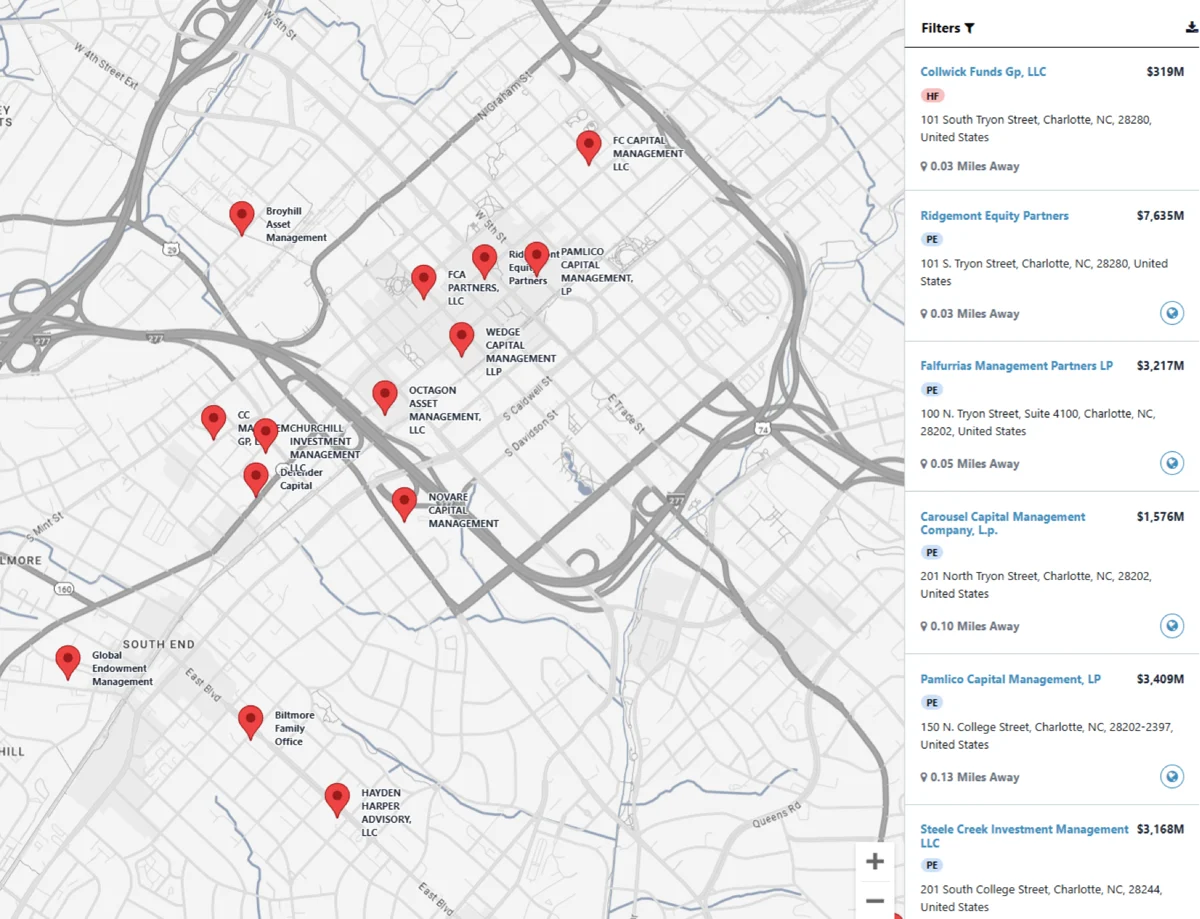The width and height of the screenshot is (1200, 919).
Task: Open the website globe for Pamlico Capital Management
Action: 1172,776
